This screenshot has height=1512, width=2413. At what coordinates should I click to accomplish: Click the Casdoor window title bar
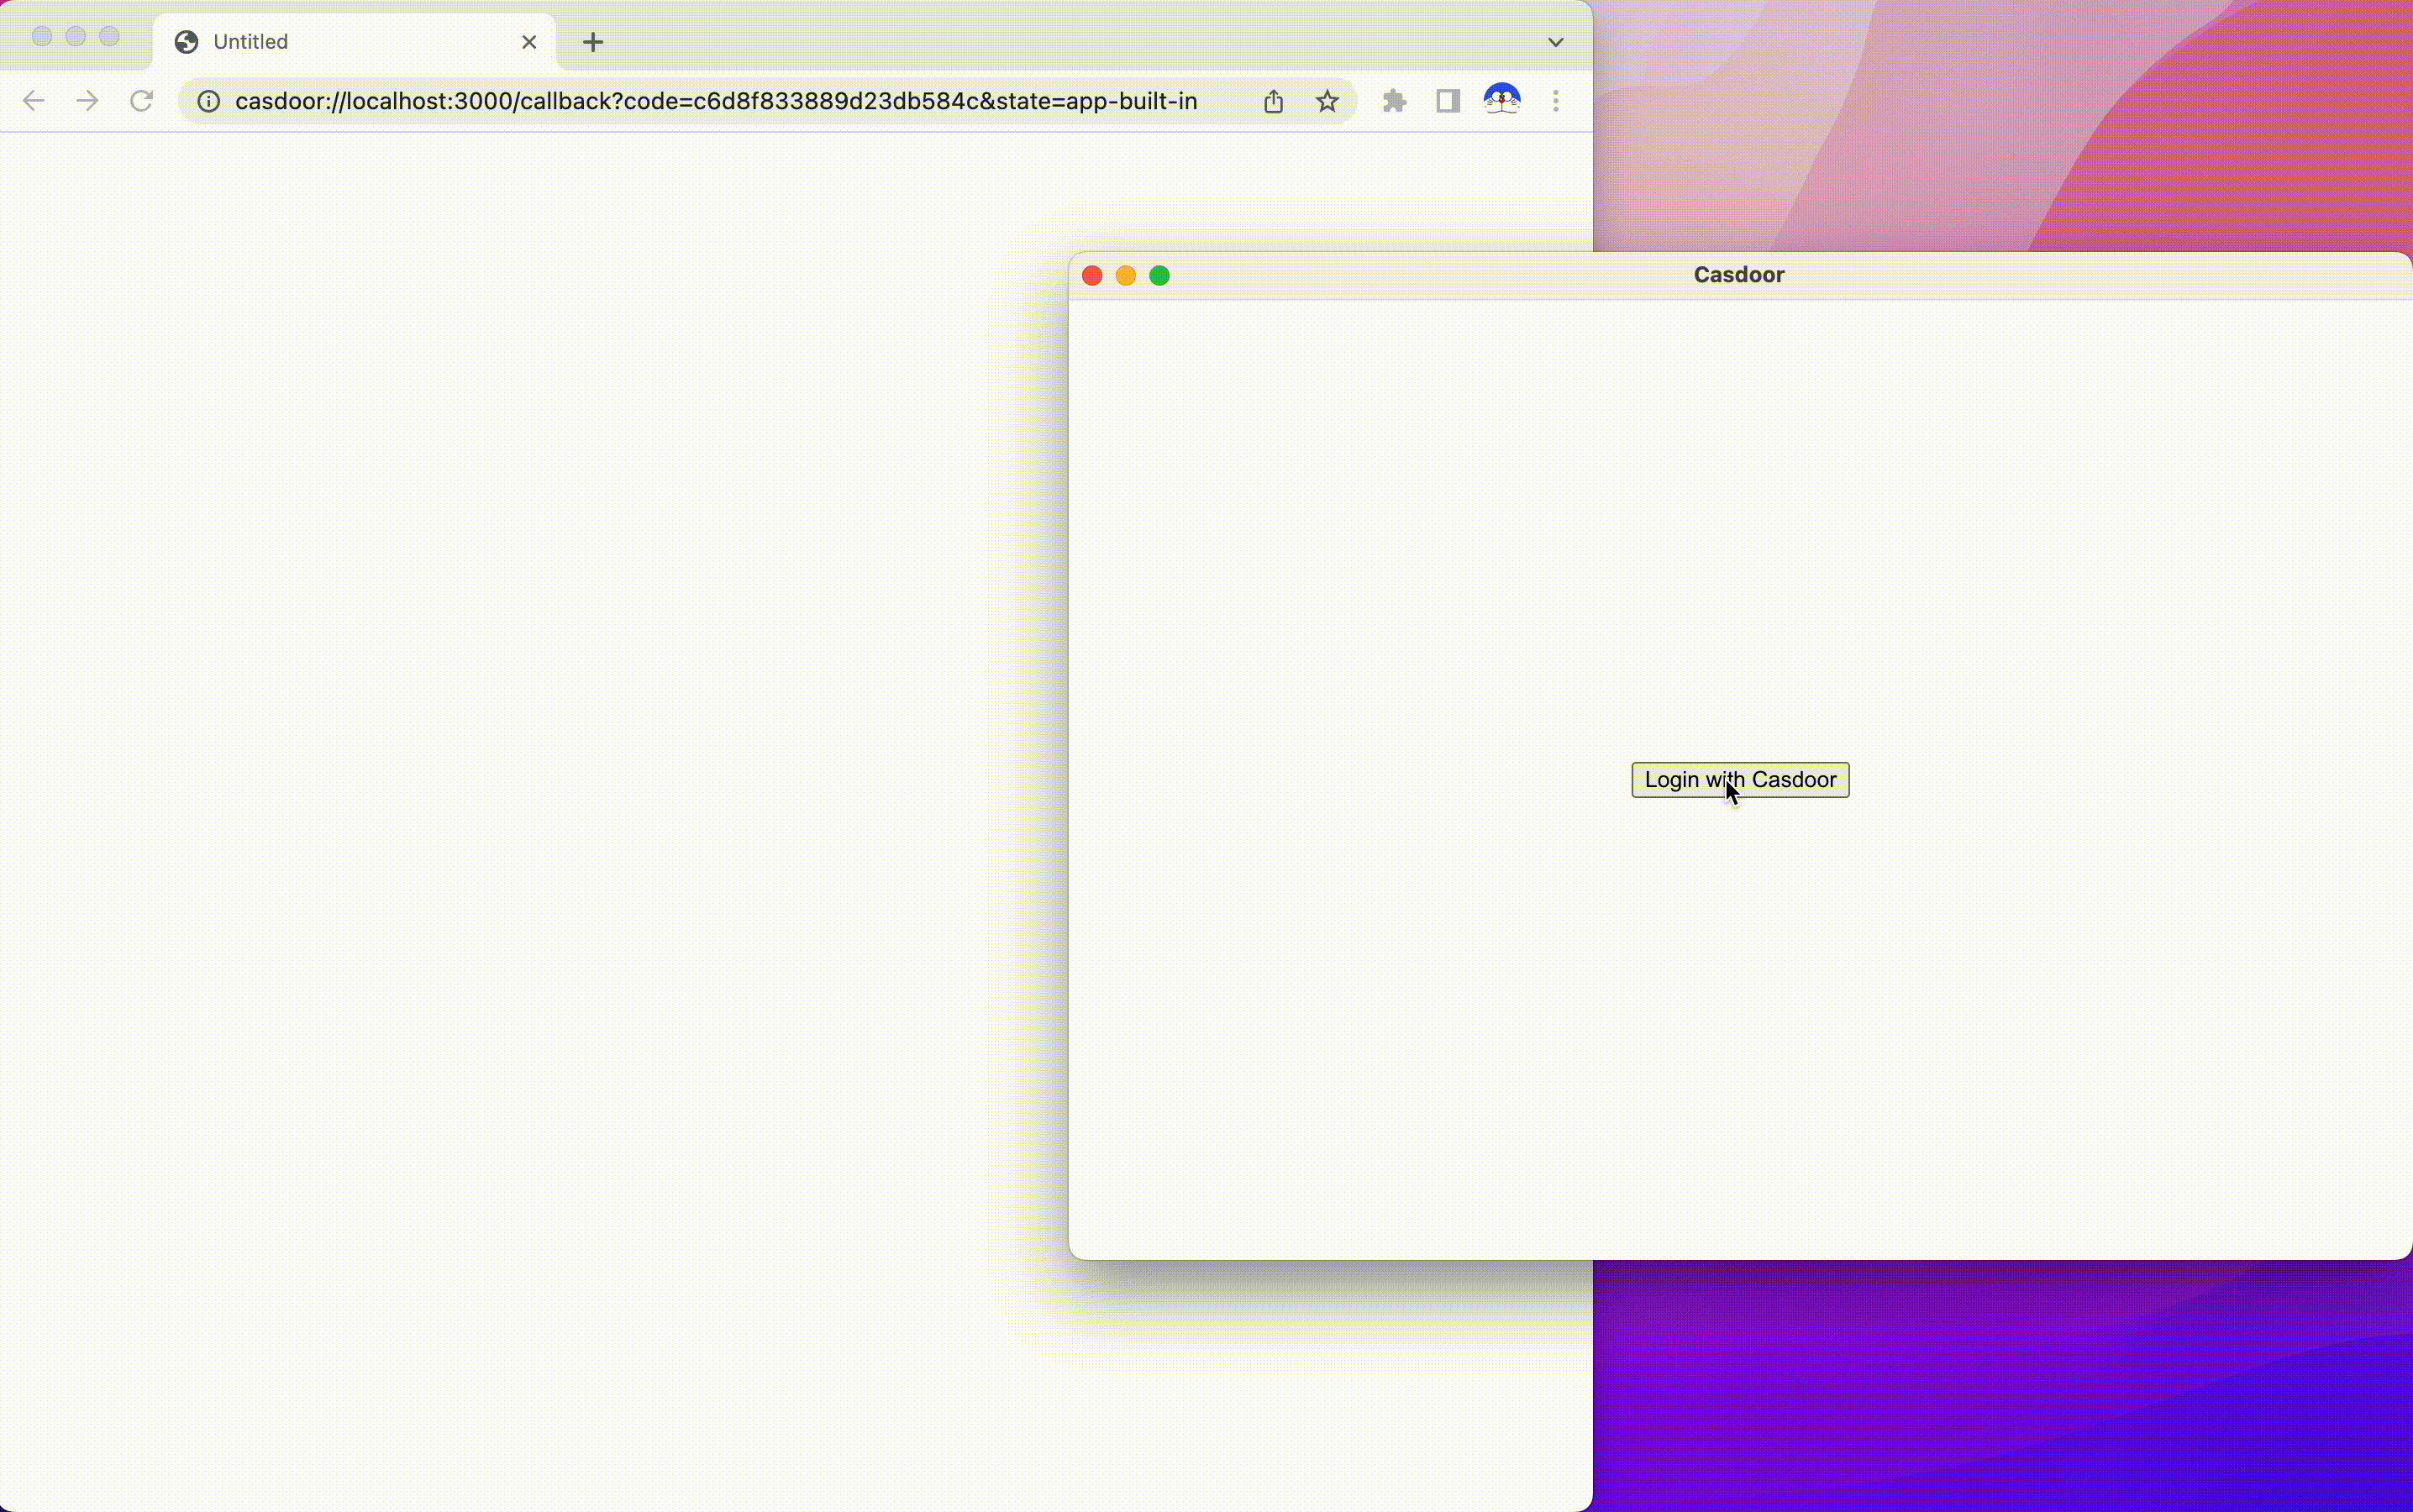[1738, 275]
